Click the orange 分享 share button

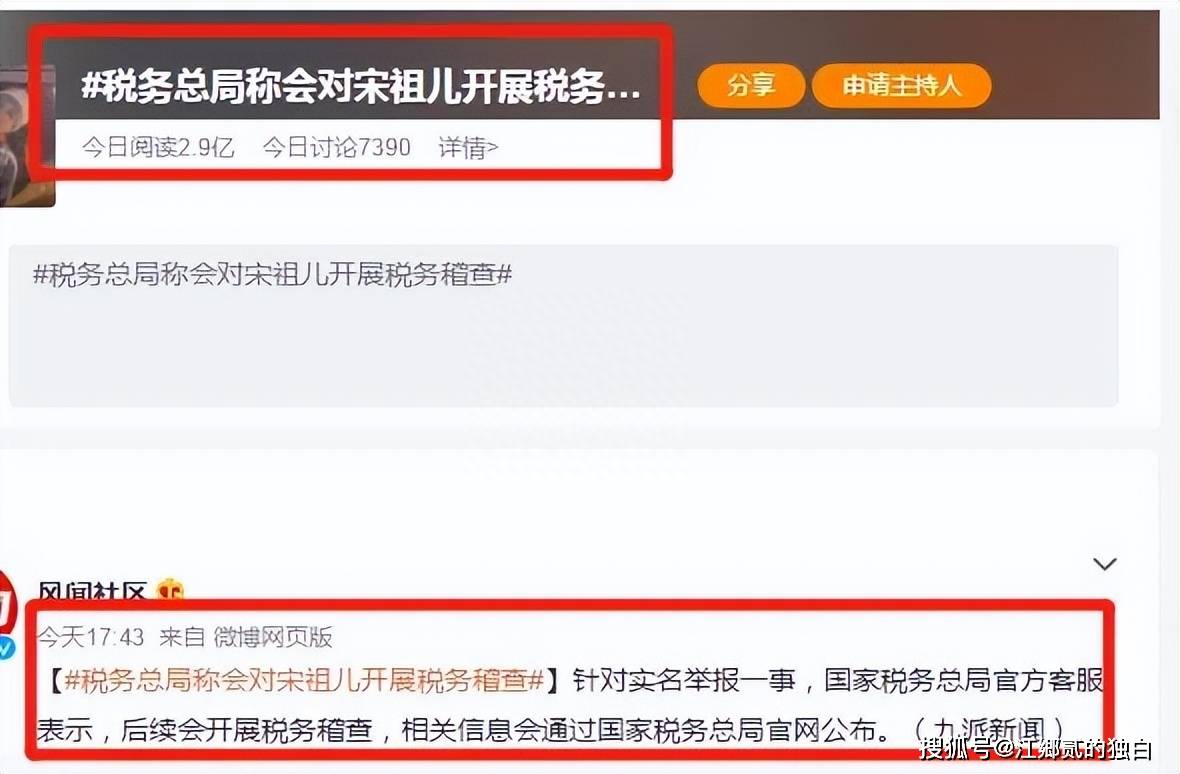(751, 86)
